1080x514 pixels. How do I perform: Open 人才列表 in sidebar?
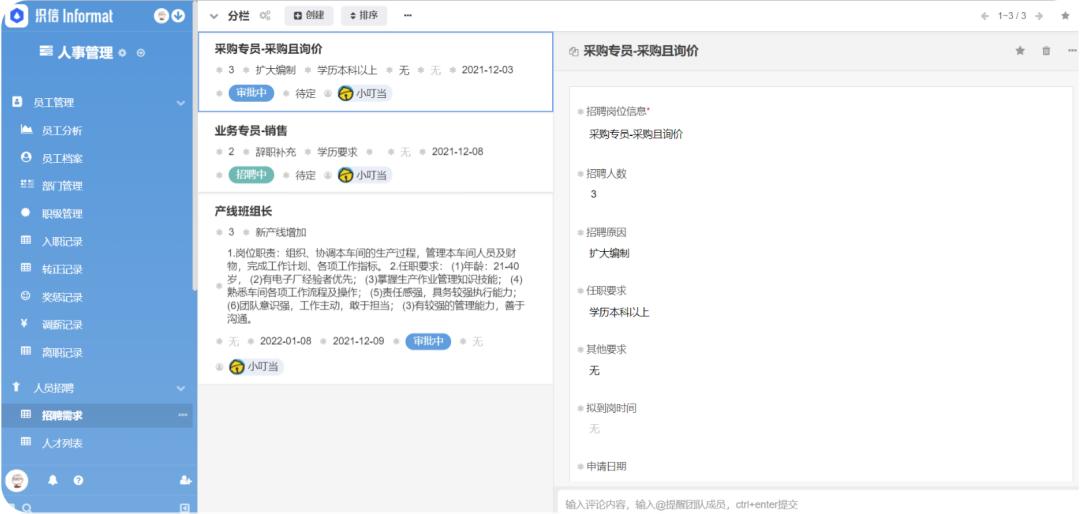pos(62,443)
